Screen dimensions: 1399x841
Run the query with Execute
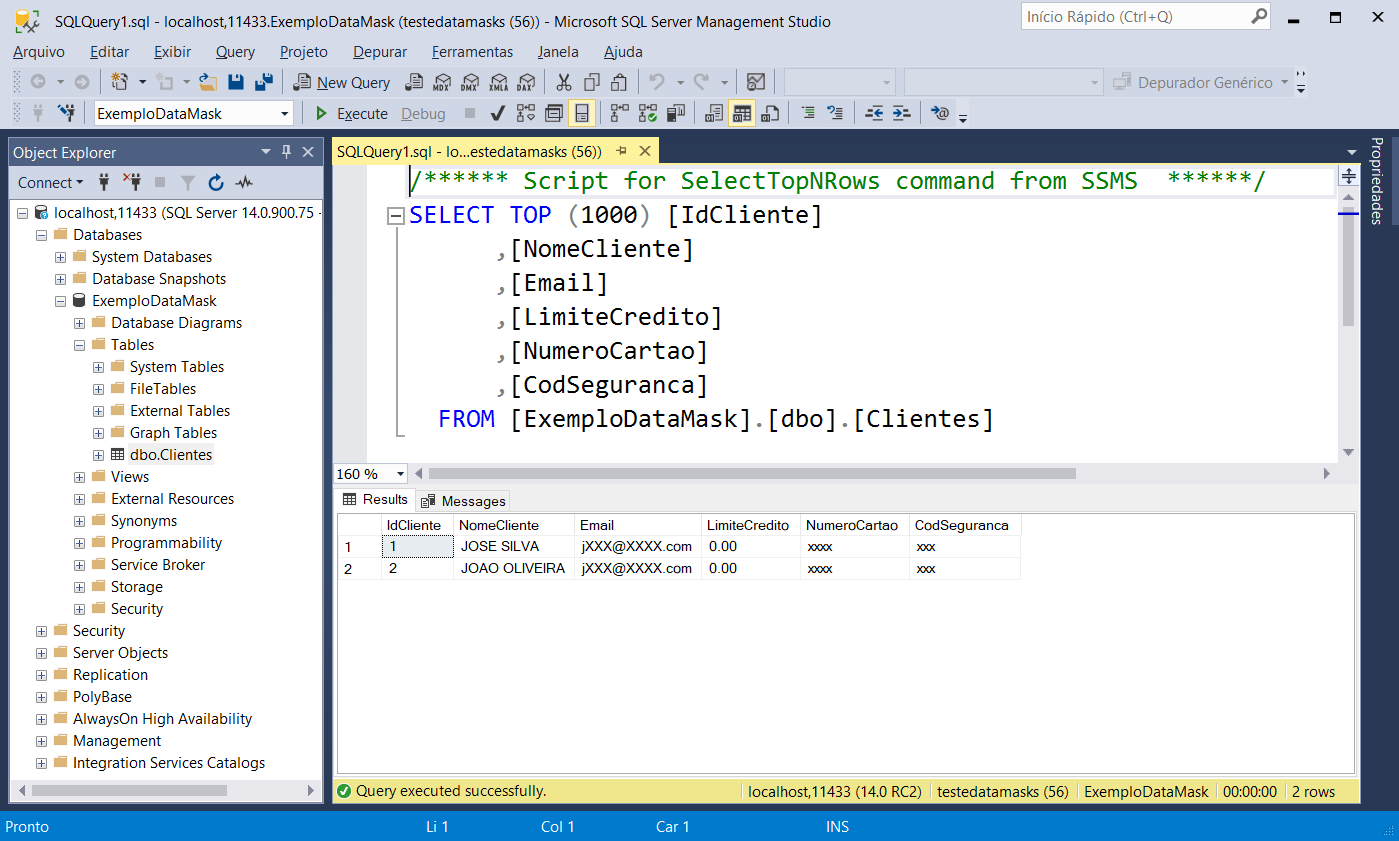pyautogui.click(x=351, y=113)
